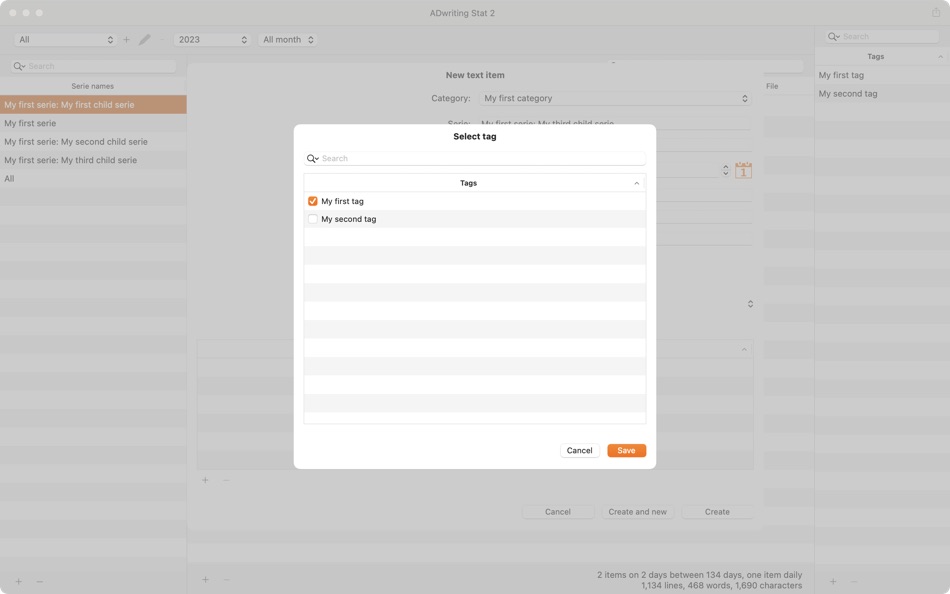Select My first tag in right Tags panel
The width and height of the screenshot is (950, 594).
tap(882, 75)
